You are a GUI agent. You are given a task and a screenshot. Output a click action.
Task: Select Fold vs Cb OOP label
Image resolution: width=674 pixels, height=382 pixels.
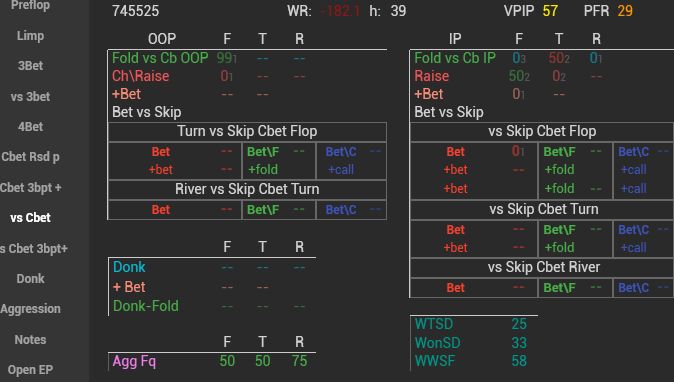pos(160,58)
